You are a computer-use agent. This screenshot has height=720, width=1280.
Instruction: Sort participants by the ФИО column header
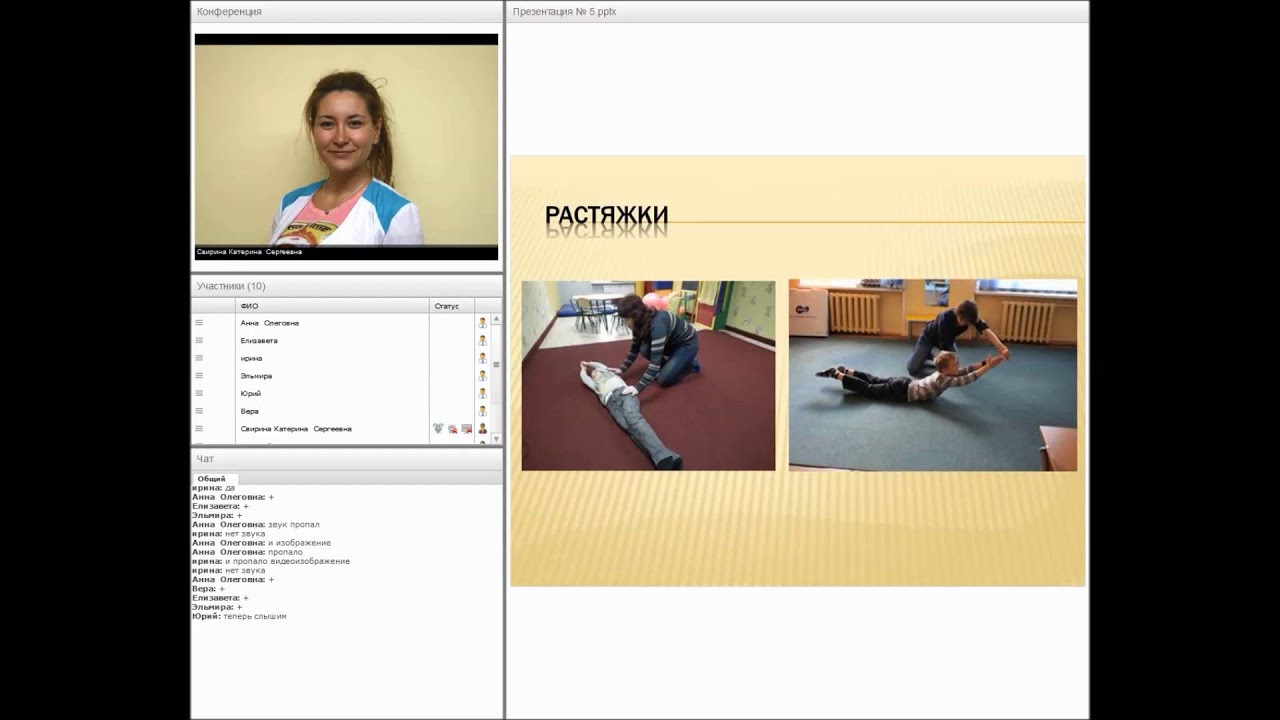[332, 306]
